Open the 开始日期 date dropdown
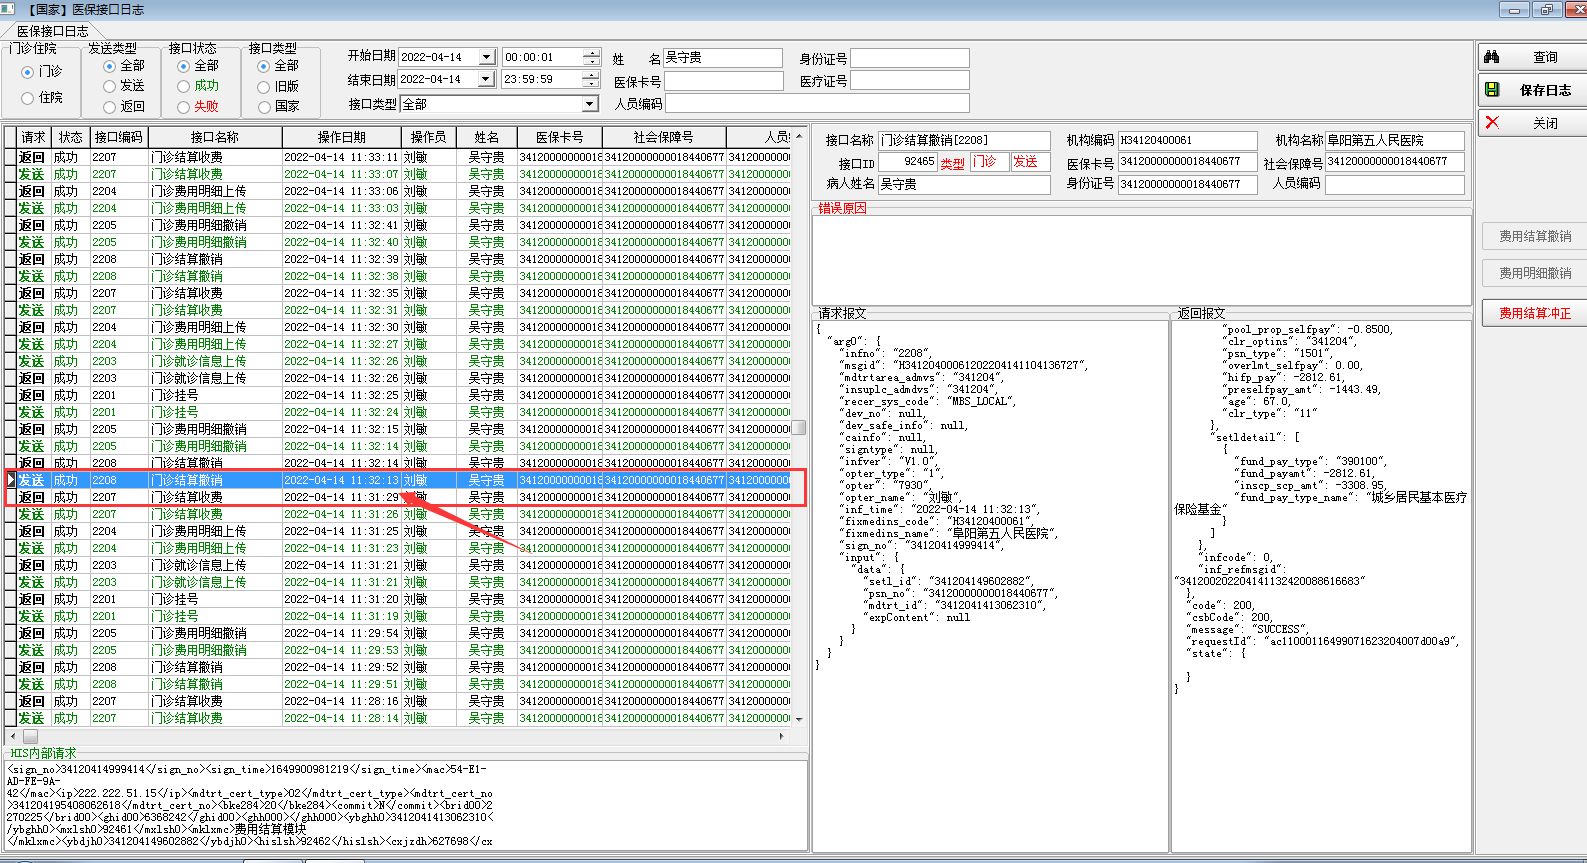1587x863 pixels. [486, 57]
